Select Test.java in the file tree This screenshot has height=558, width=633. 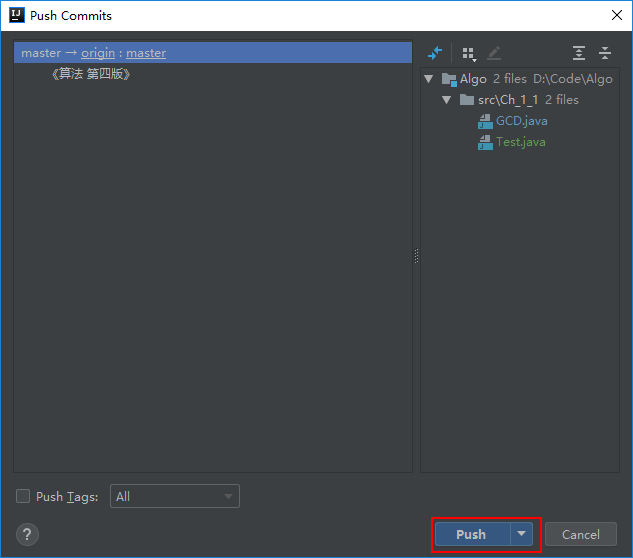[520, 142]
